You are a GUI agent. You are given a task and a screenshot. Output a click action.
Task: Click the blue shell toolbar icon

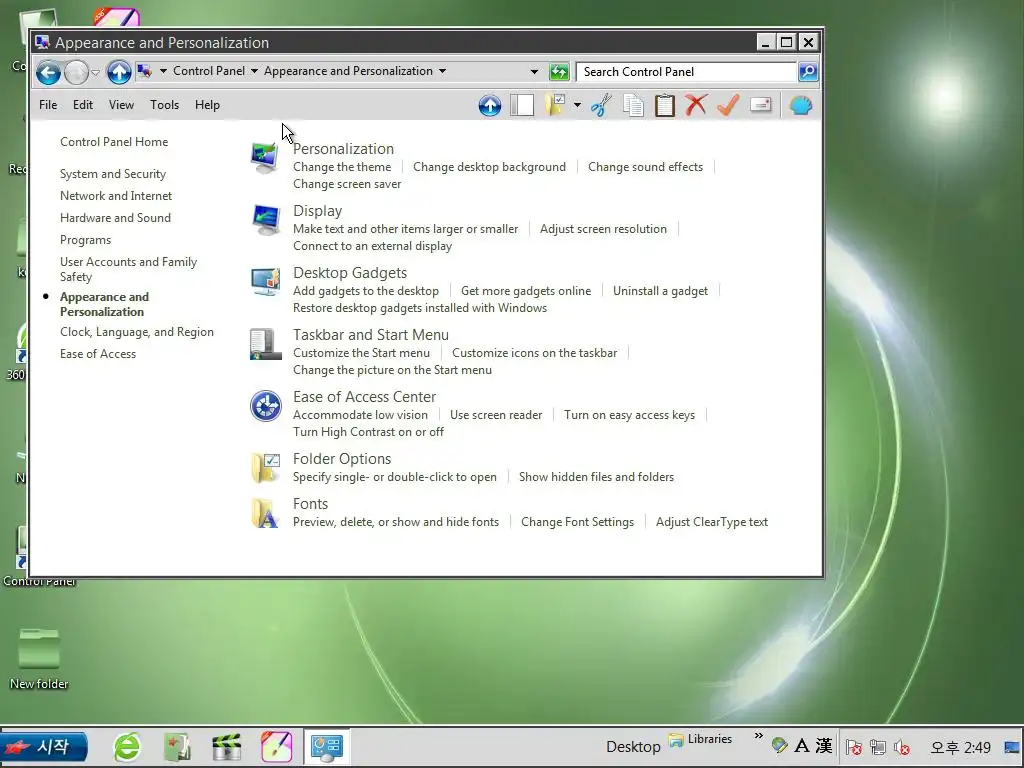(x=801, y=105)
